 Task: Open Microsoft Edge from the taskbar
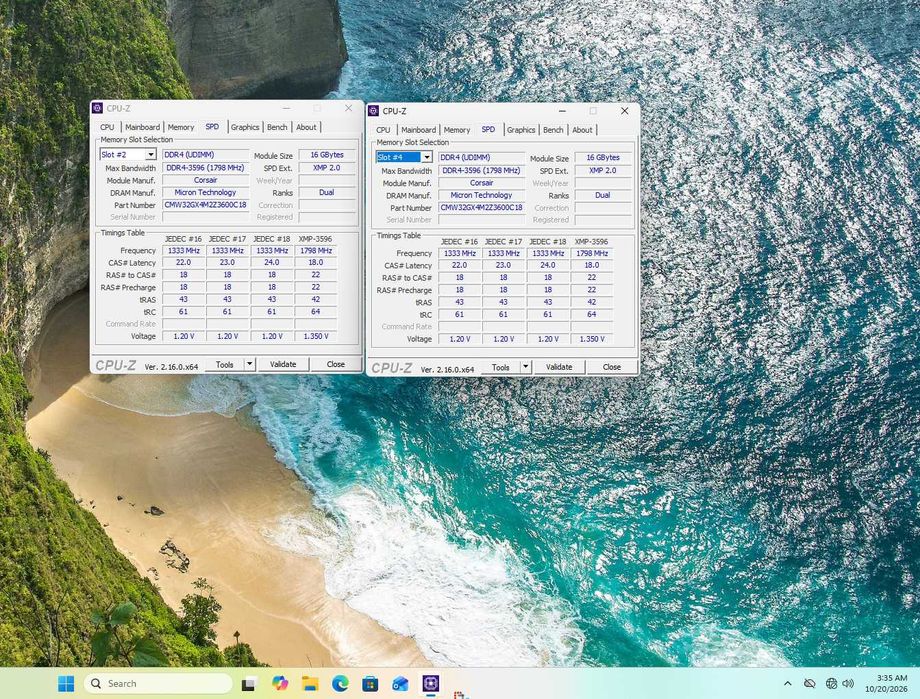(340, 683)
